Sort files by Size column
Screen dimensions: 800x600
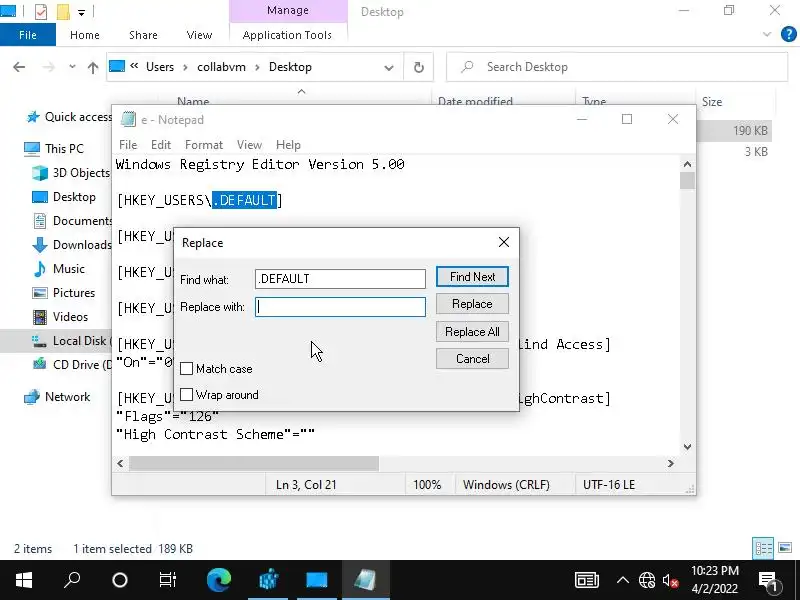pyautogui.click(x=711, y=102)
